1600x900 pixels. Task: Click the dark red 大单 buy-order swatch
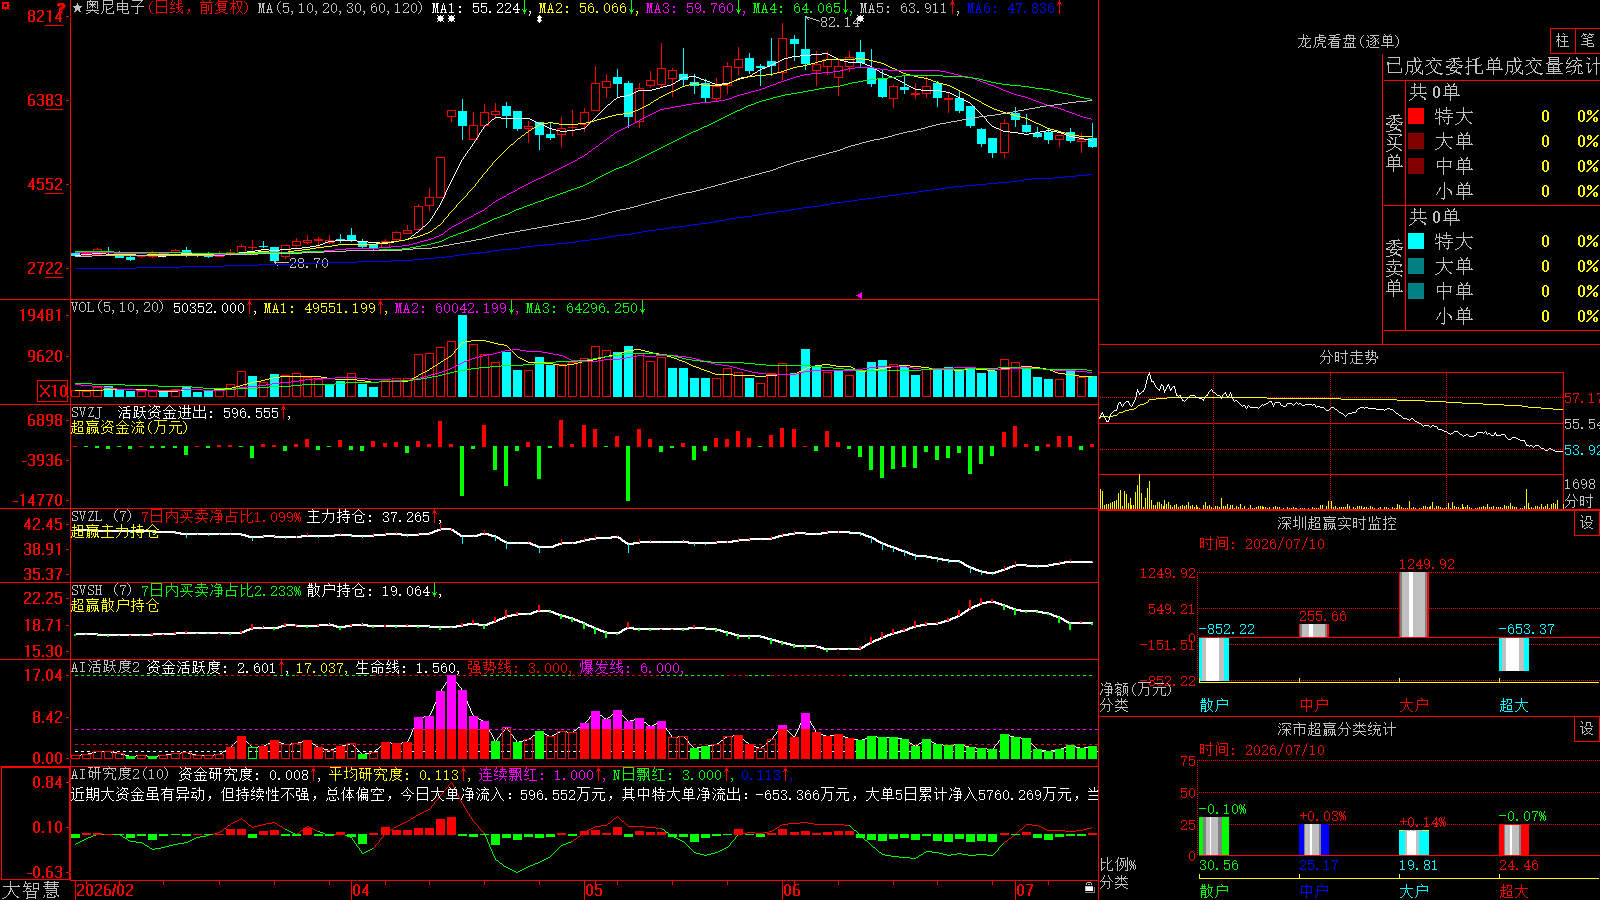[x=1416, y=141]
